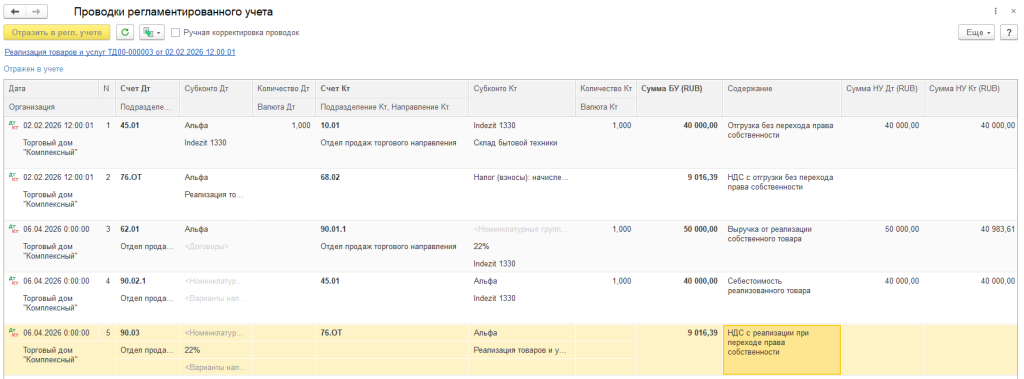Click the Дт/Кт icon in row 1

[x=13, y=125]
